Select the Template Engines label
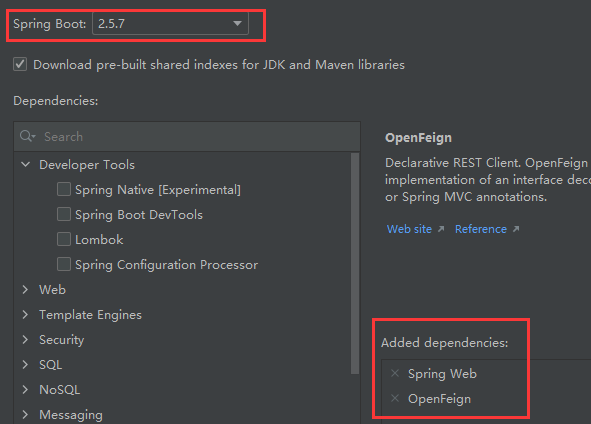Screen dimensions: 591x424 point(90,315)
